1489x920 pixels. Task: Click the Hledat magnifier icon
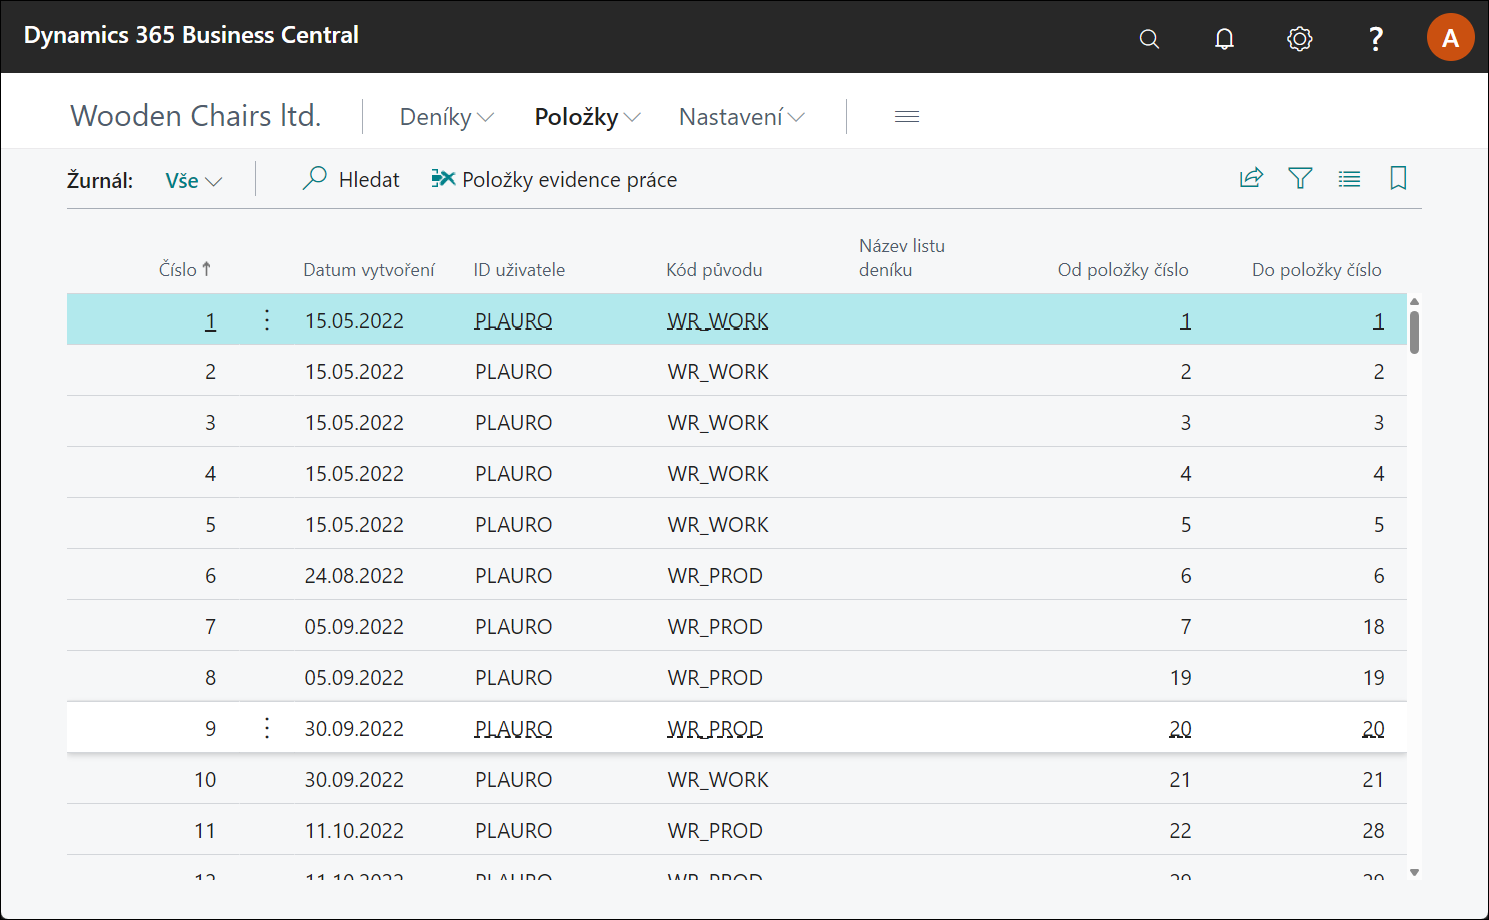click(x=314, y=178)
